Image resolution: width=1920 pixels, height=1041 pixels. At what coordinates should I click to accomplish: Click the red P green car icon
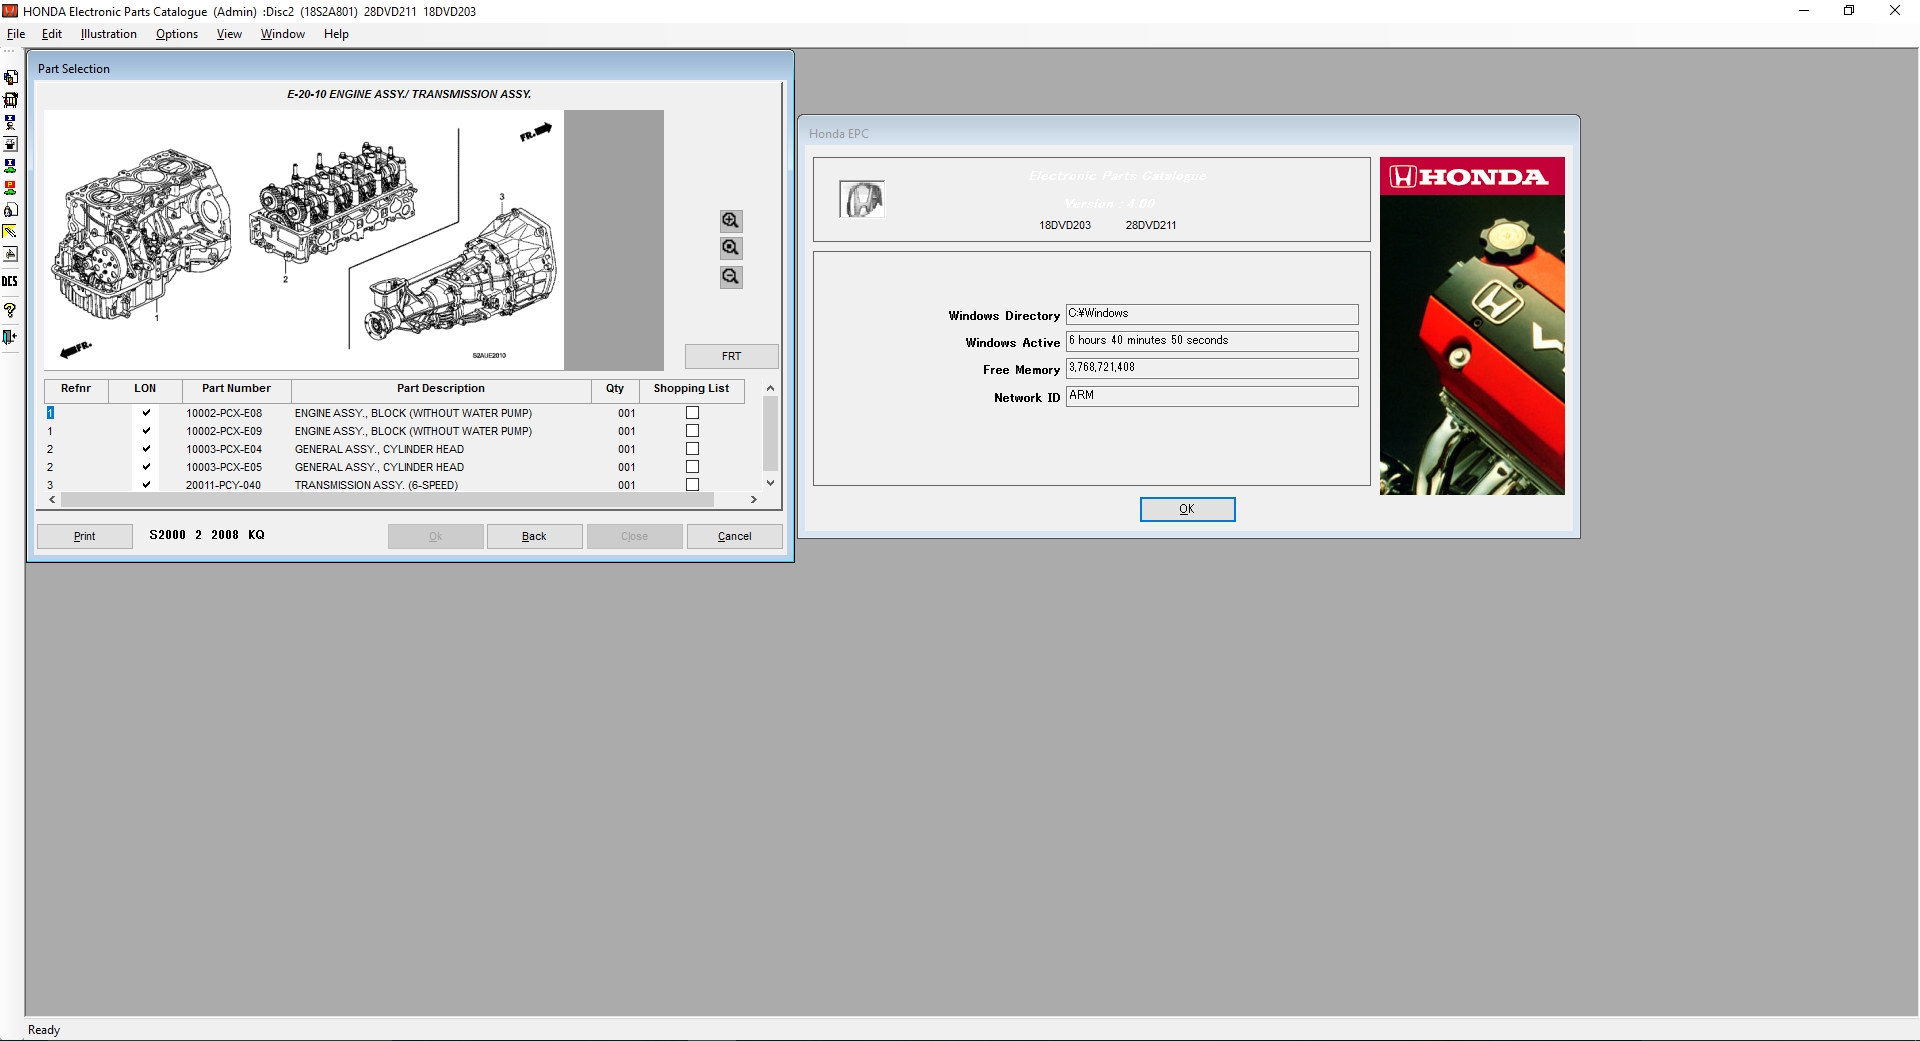(x=10, y=188)
